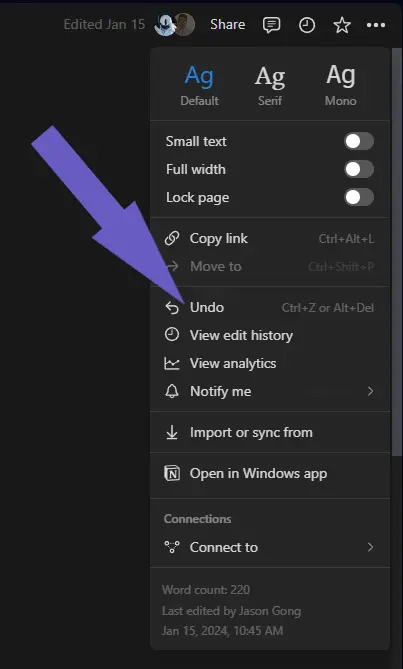Click the Small text label
Screen dimensions: 403x669
coord(196,141)
